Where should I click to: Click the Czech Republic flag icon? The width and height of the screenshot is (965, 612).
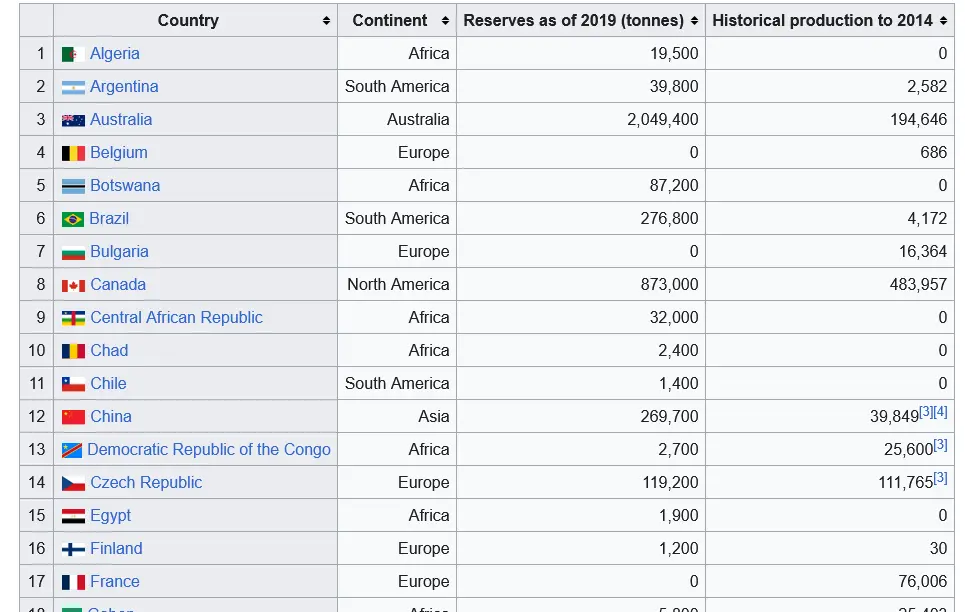73,483
